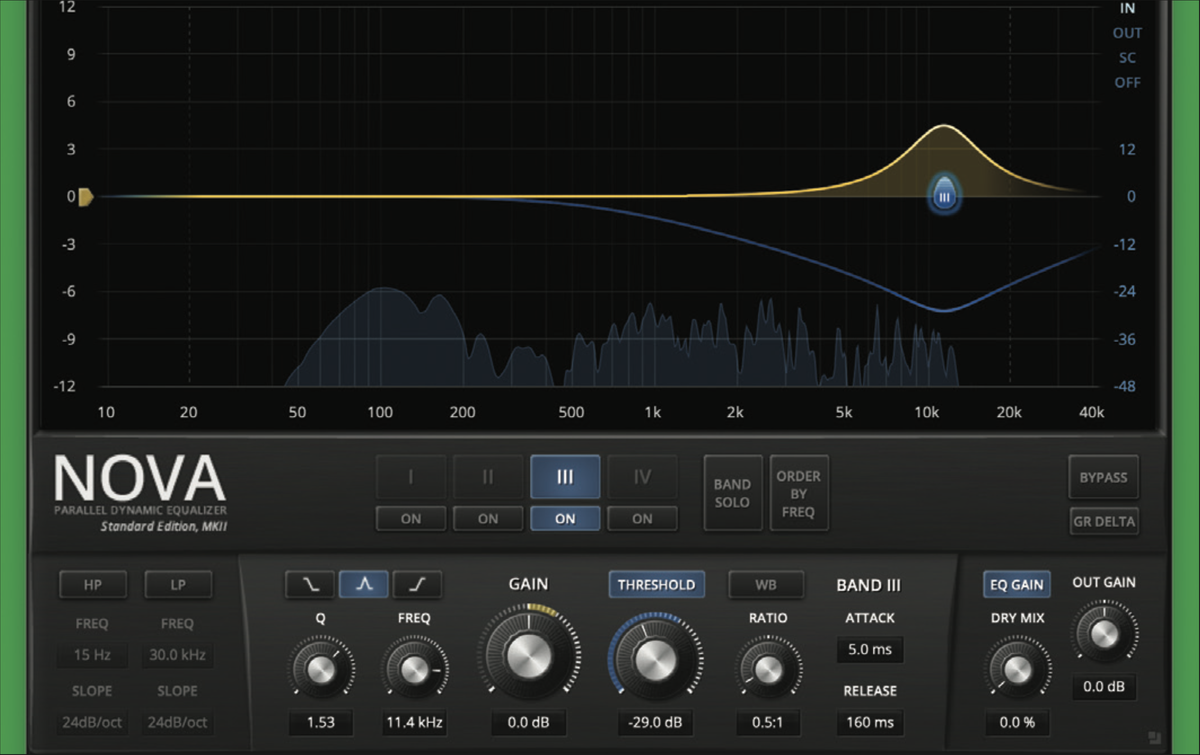Enable the WB wideband mode
Image resolution: width=1200 pixels, height=755 pixels.
point(766,584)
